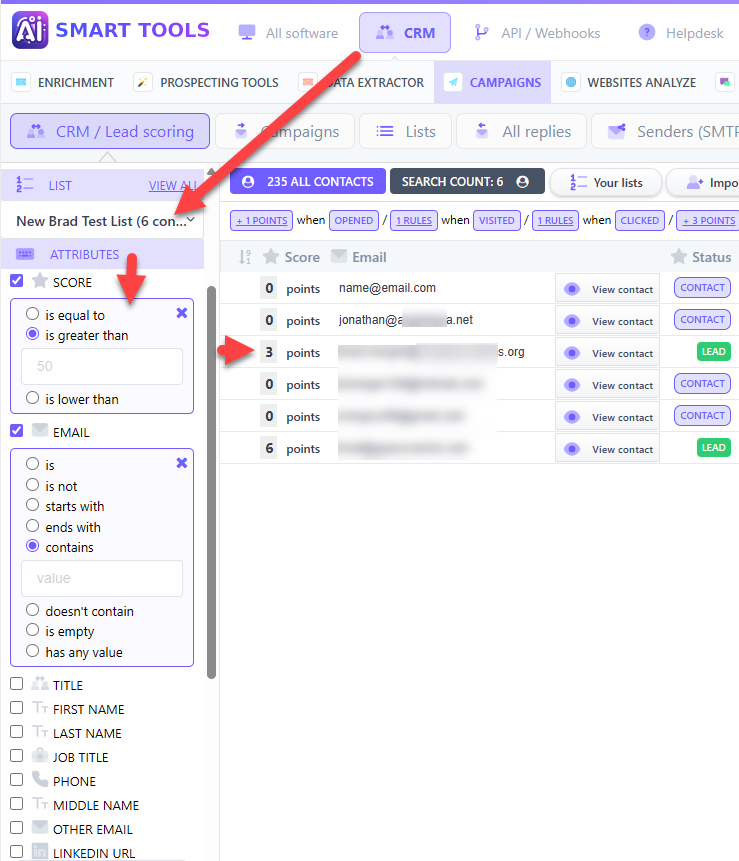Enable the PHONE checkbox
Viewport: 739px width, 861px height.
16,780
